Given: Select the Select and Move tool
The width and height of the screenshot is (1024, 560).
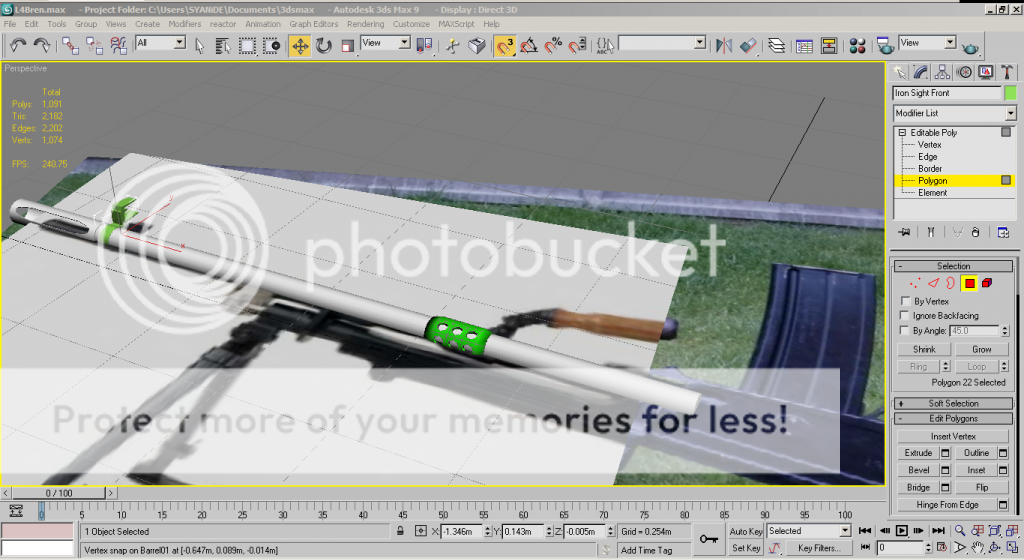Looking at the screenshot, I should (x=299, y=45).
